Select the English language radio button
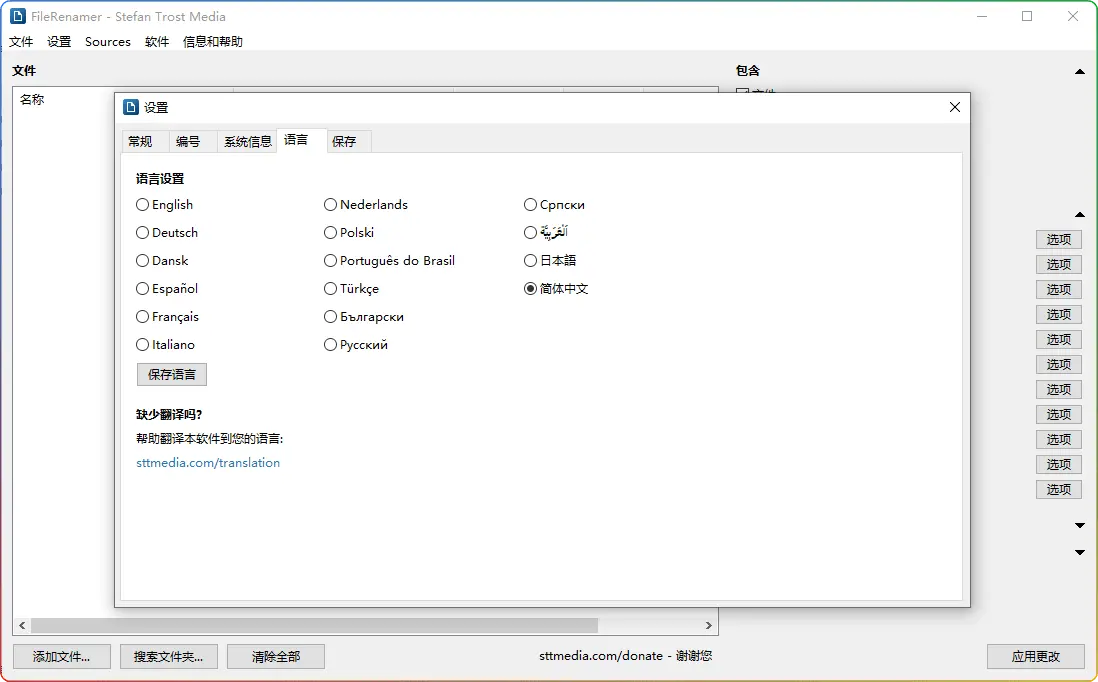This screenshot has height=682, width=1098. (x=143, y=205)
